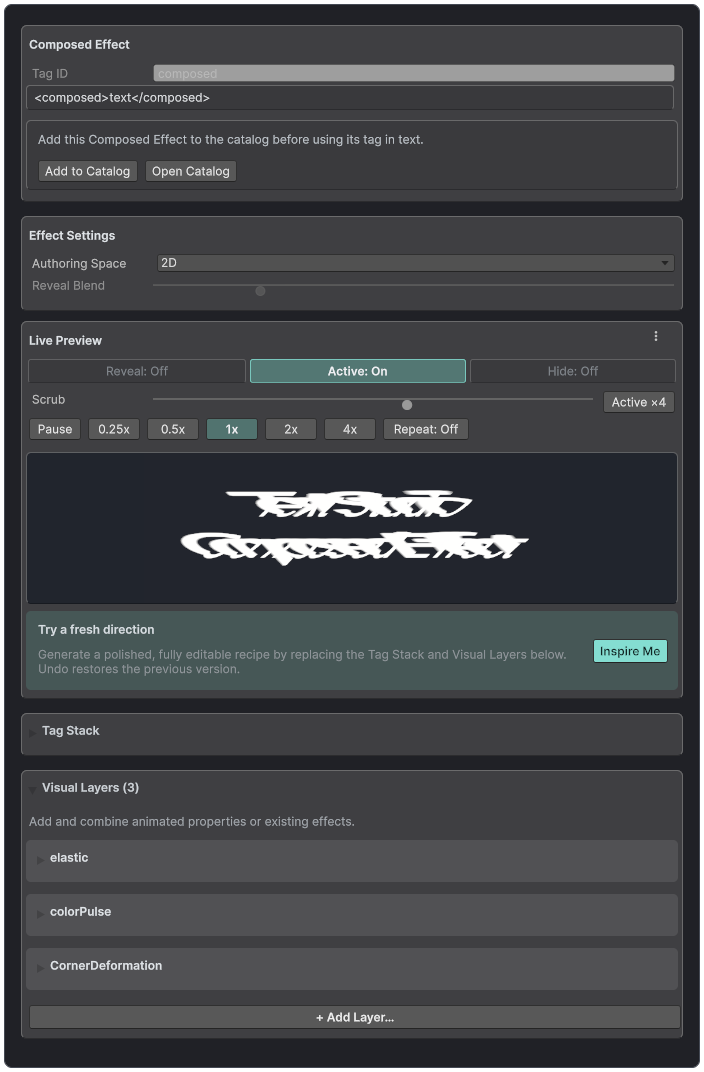Click the Inspire Me button
Screen dimensions: 704x1072
tap(630, 652)
